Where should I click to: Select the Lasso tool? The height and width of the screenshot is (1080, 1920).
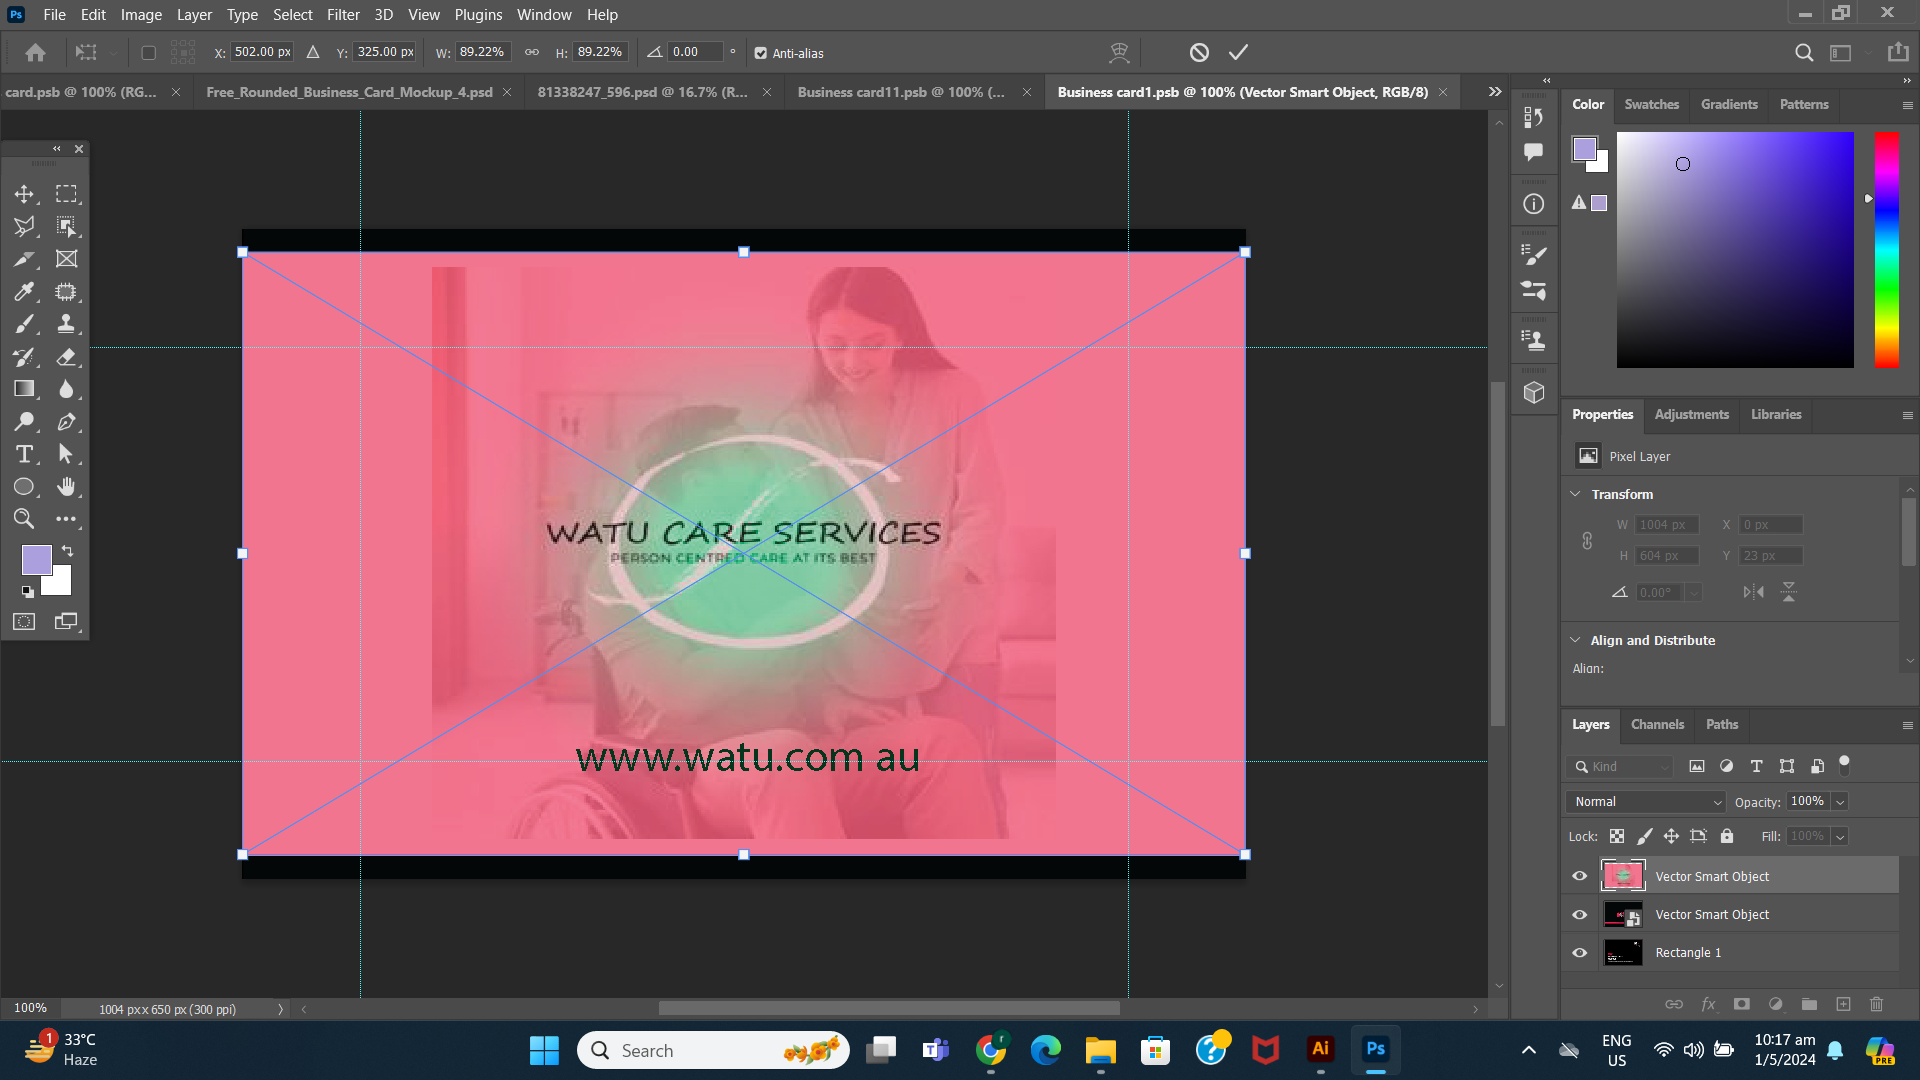[25, 227]
